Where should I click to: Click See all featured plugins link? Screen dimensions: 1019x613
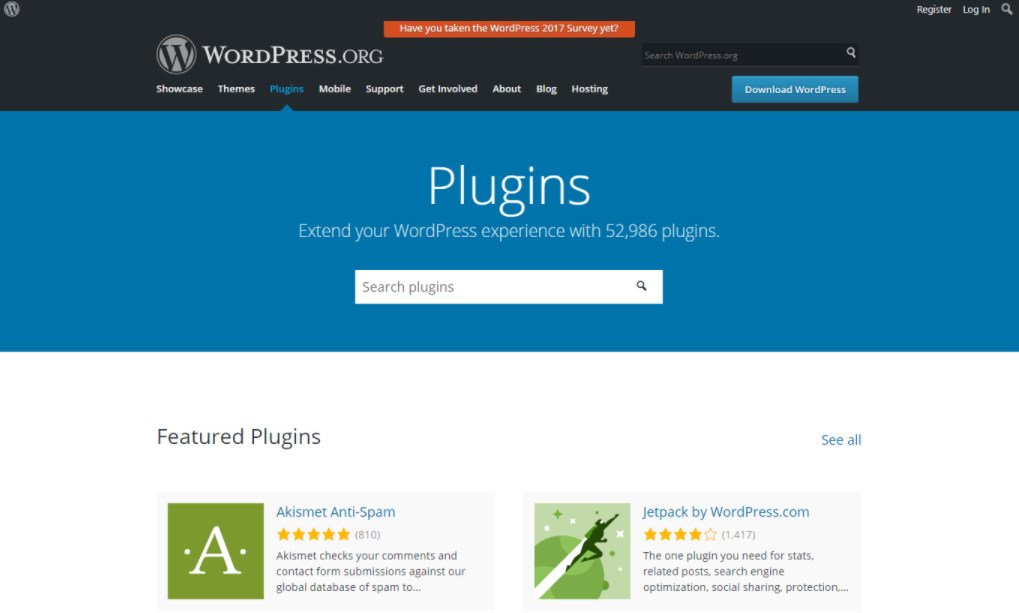coord(841,440)
